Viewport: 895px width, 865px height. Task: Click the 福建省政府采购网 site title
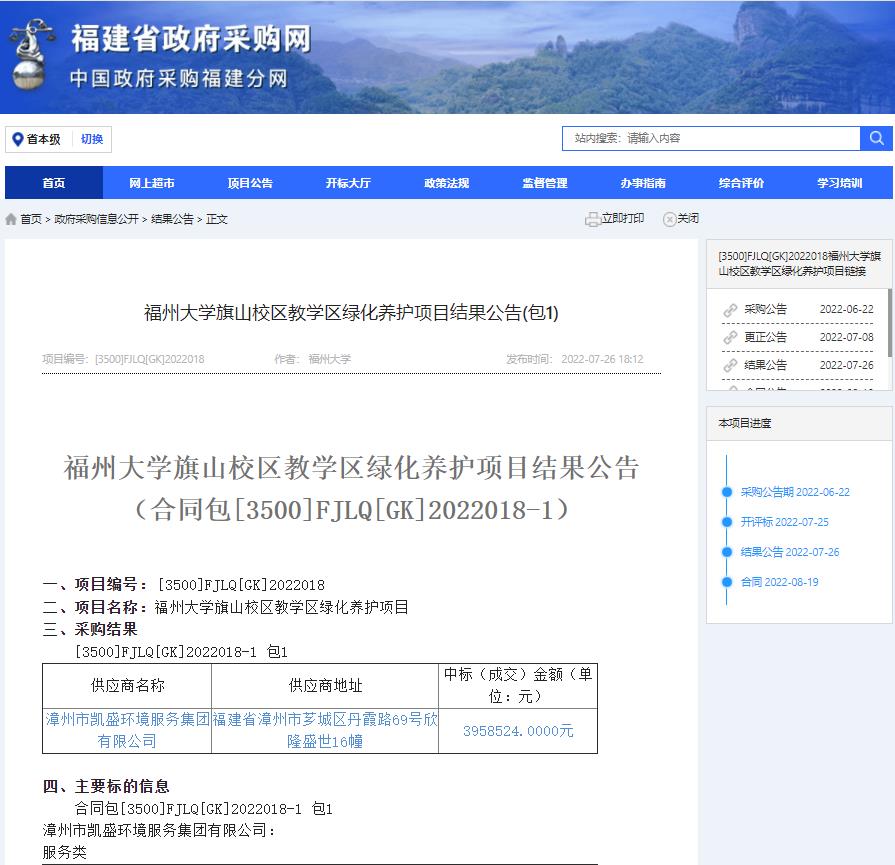tap(191, 39)
